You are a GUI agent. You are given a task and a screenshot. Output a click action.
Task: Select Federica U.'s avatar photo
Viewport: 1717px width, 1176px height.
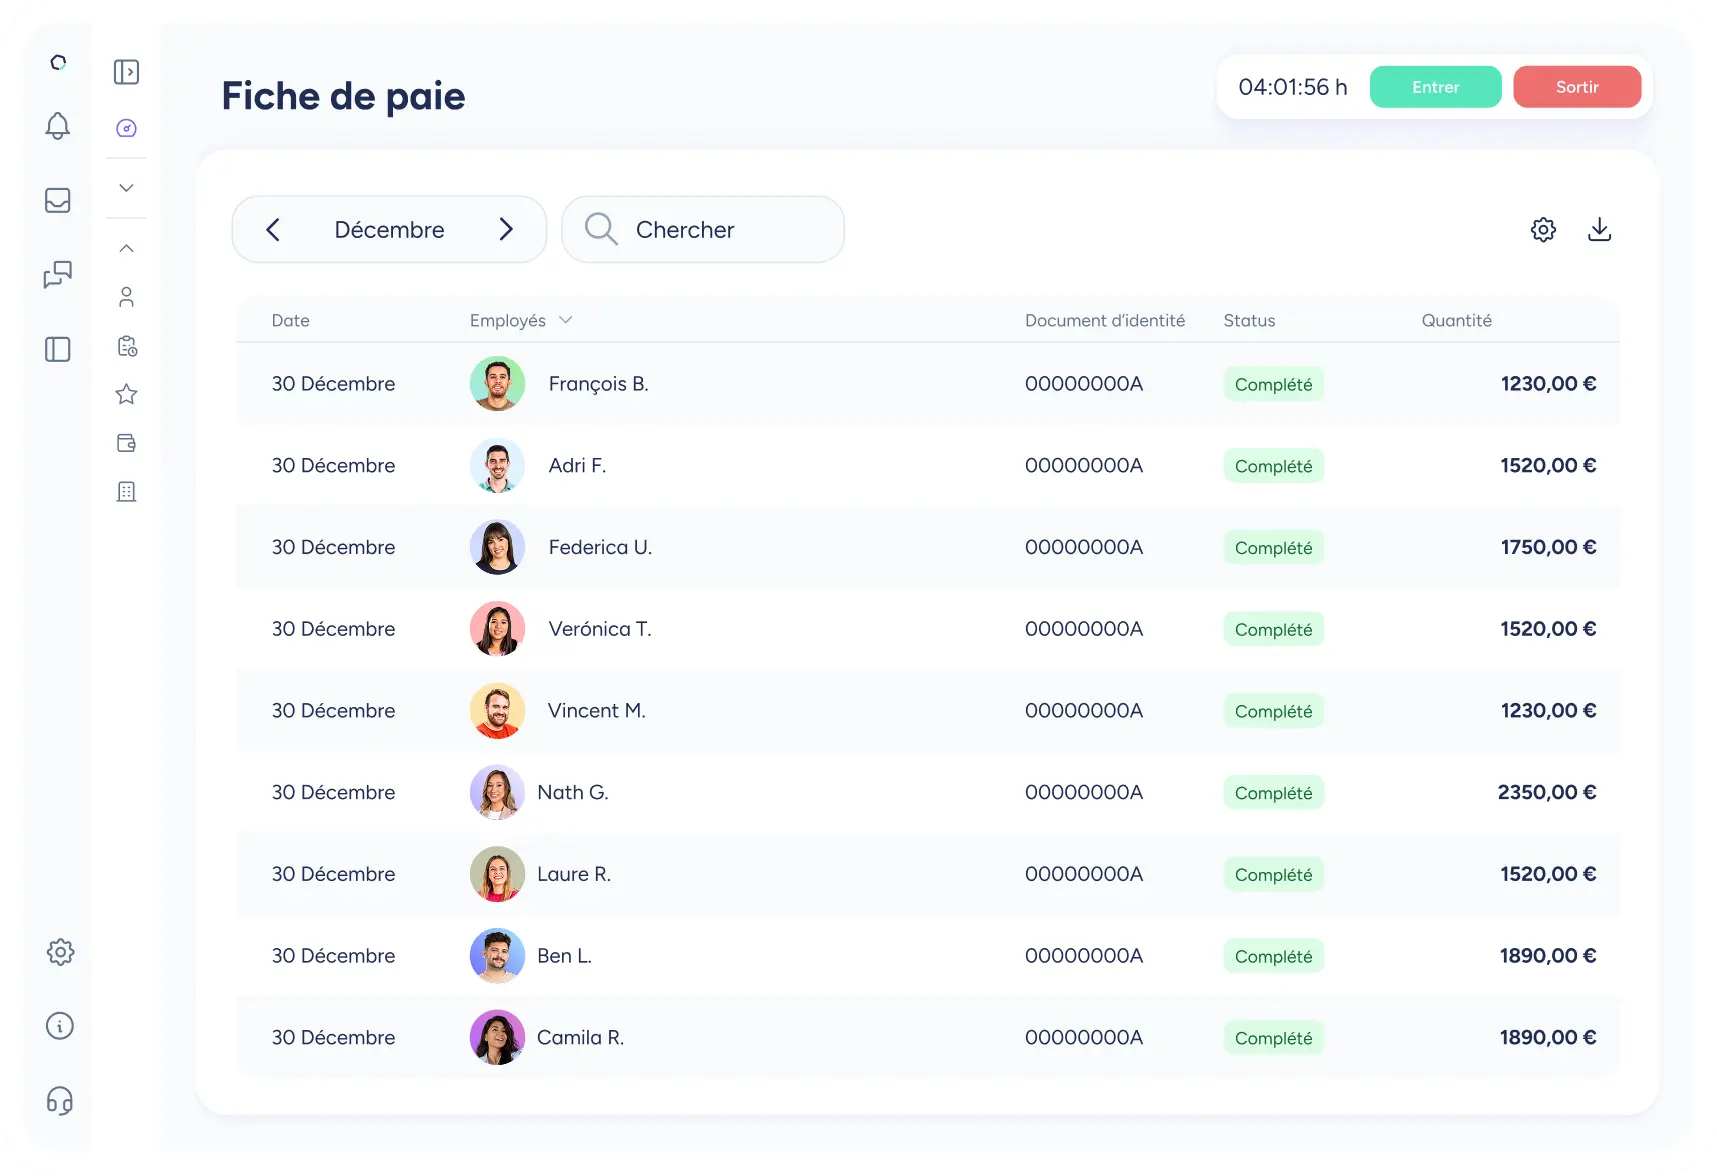click(x=497, y=548)
